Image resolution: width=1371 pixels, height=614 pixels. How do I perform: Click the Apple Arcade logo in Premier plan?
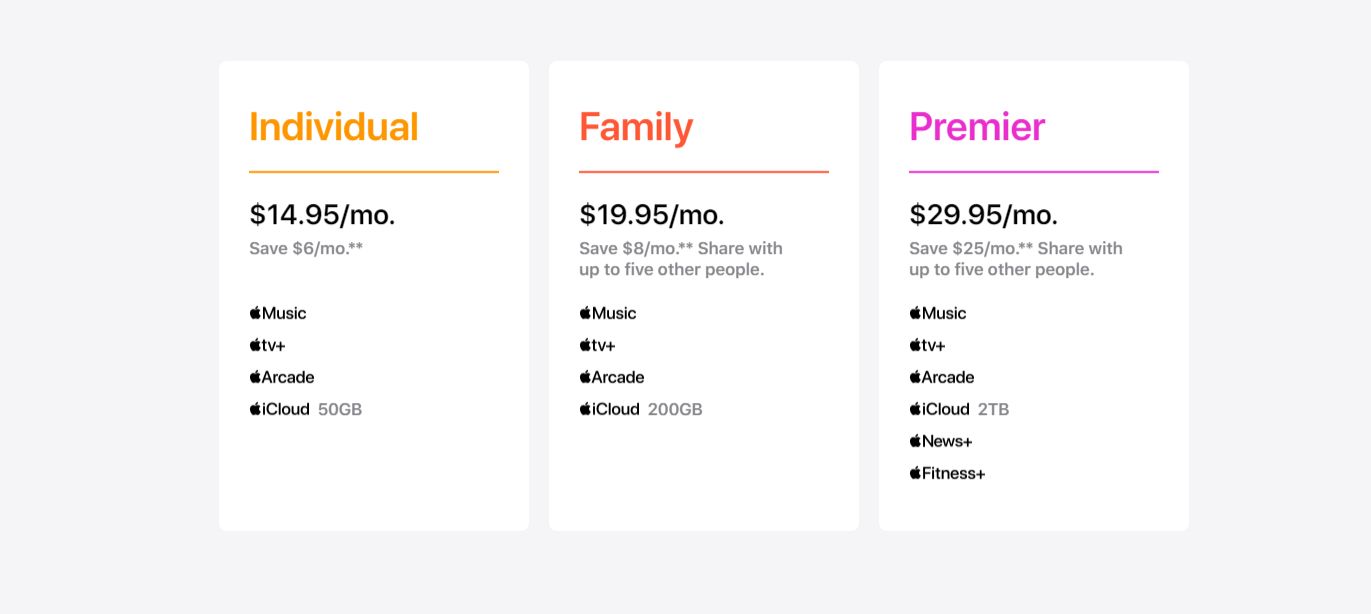pyautogui.click(x=942, y=377)
